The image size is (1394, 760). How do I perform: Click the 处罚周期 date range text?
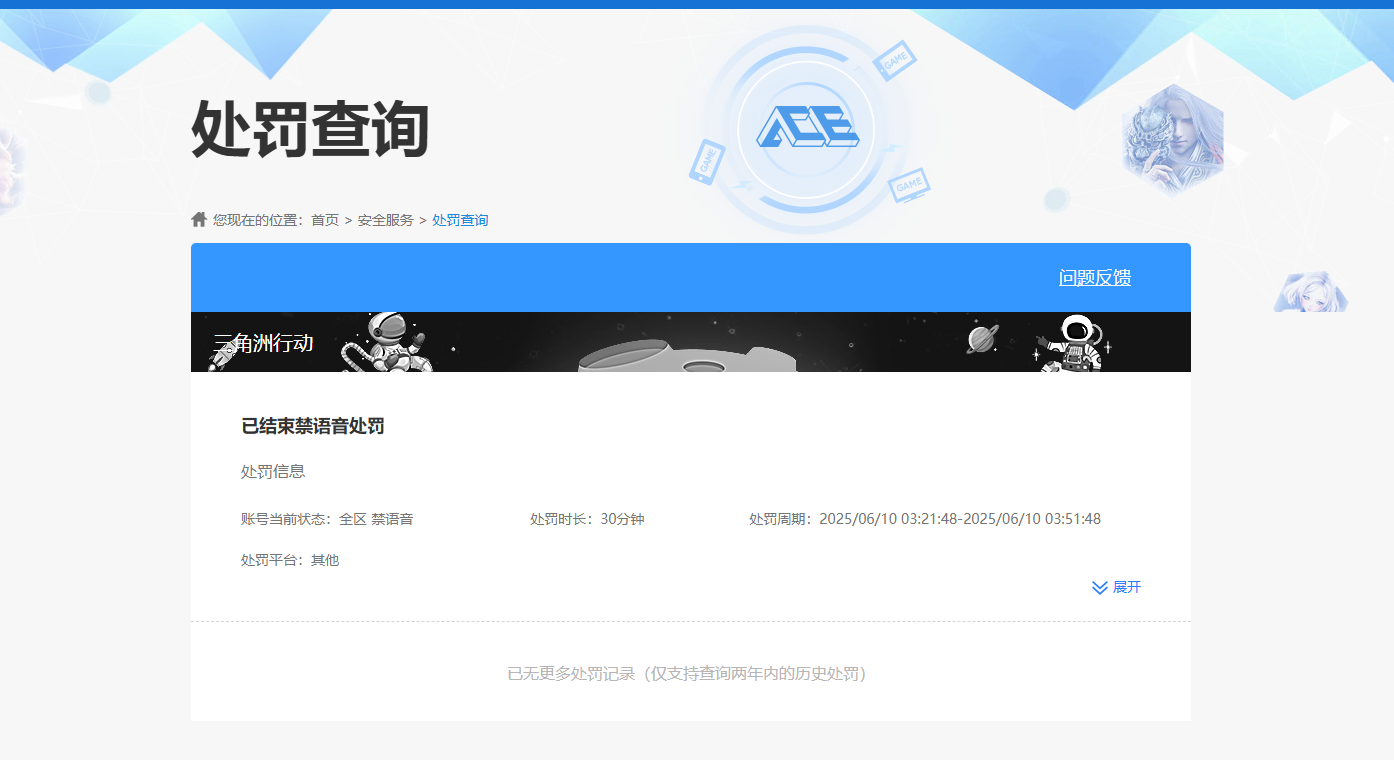925,519
